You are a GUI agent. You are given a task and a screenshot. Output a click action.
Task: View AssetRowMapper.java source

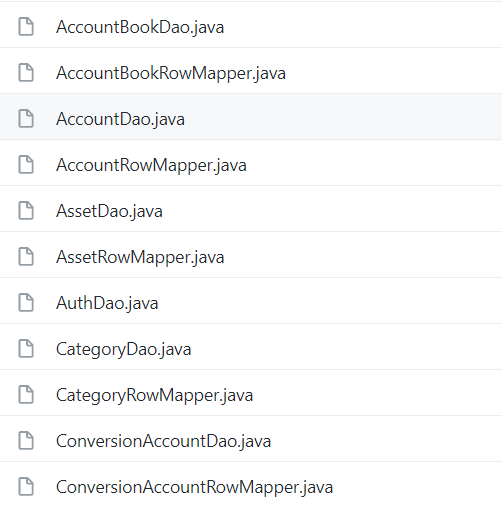pyautogui.click(x=140, y=257)
